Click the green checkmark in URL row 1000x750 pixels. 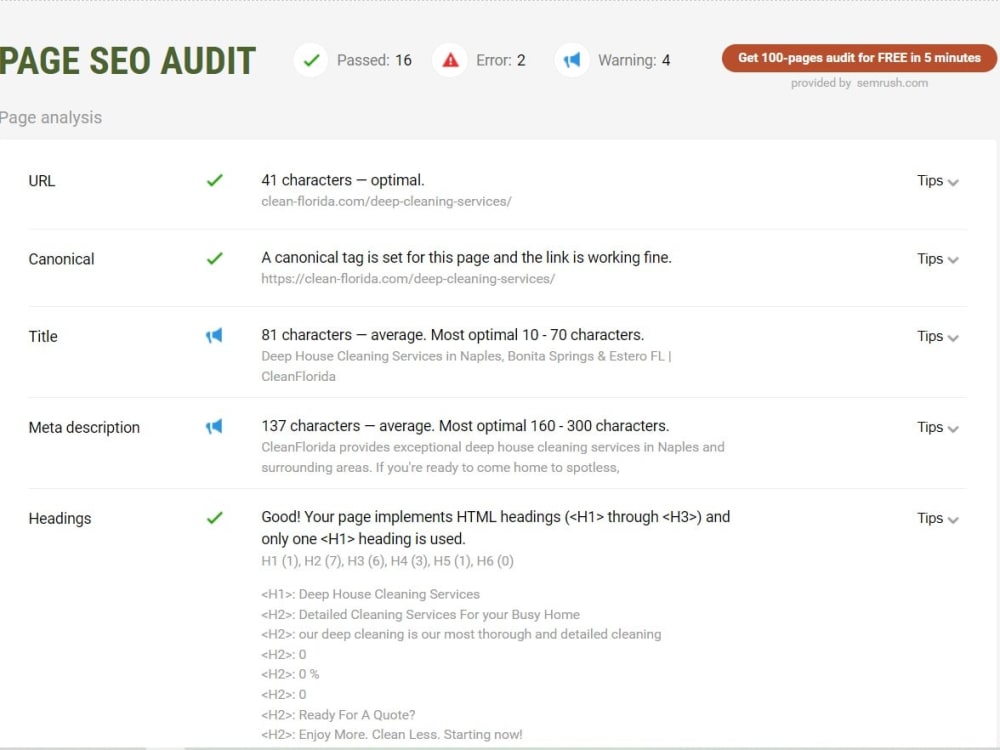(x=215, y=180)
